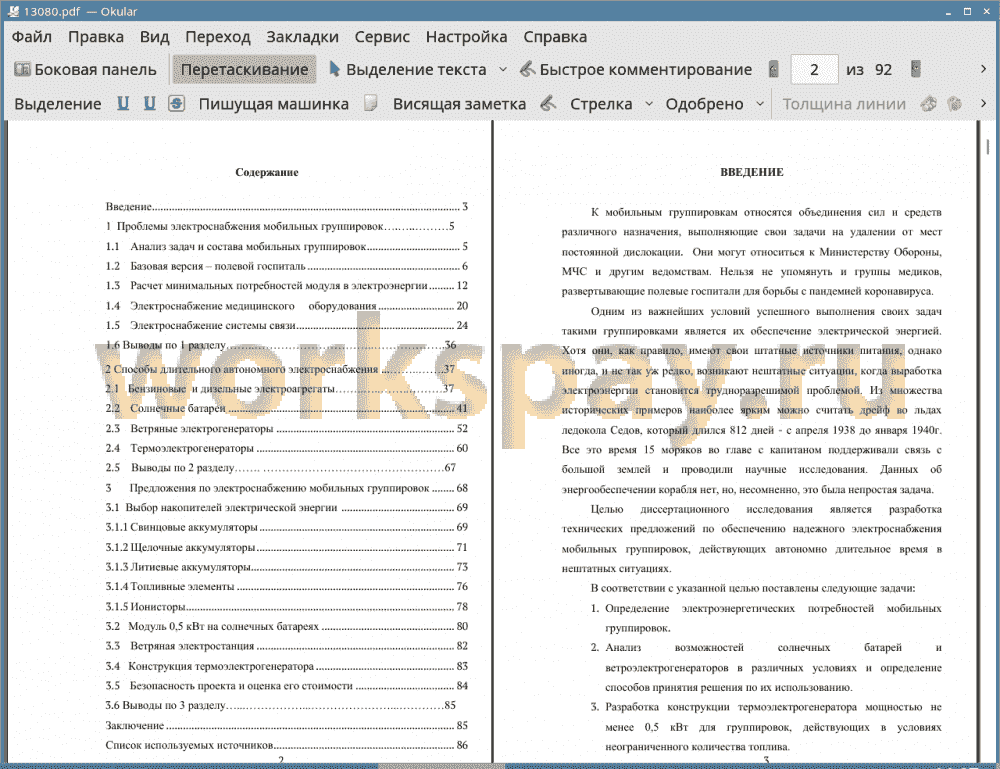1000x769 pixels.
Task: Open the Настройка menu
Action: (466, 37)
